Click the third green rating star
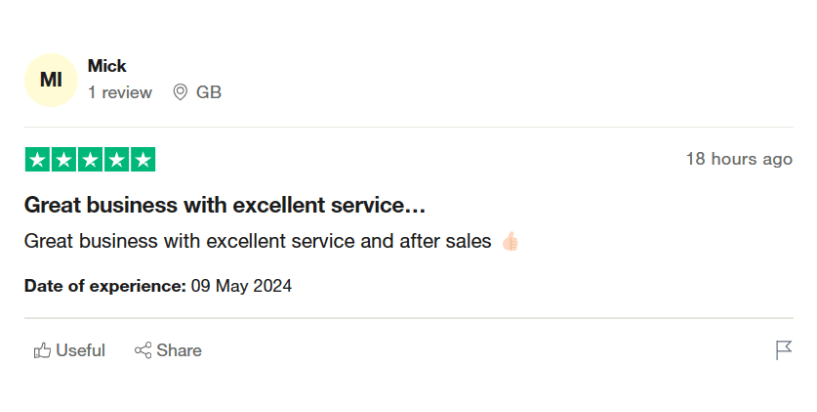Viewport: 817px width, 412px height. click(x=90, y=159)
